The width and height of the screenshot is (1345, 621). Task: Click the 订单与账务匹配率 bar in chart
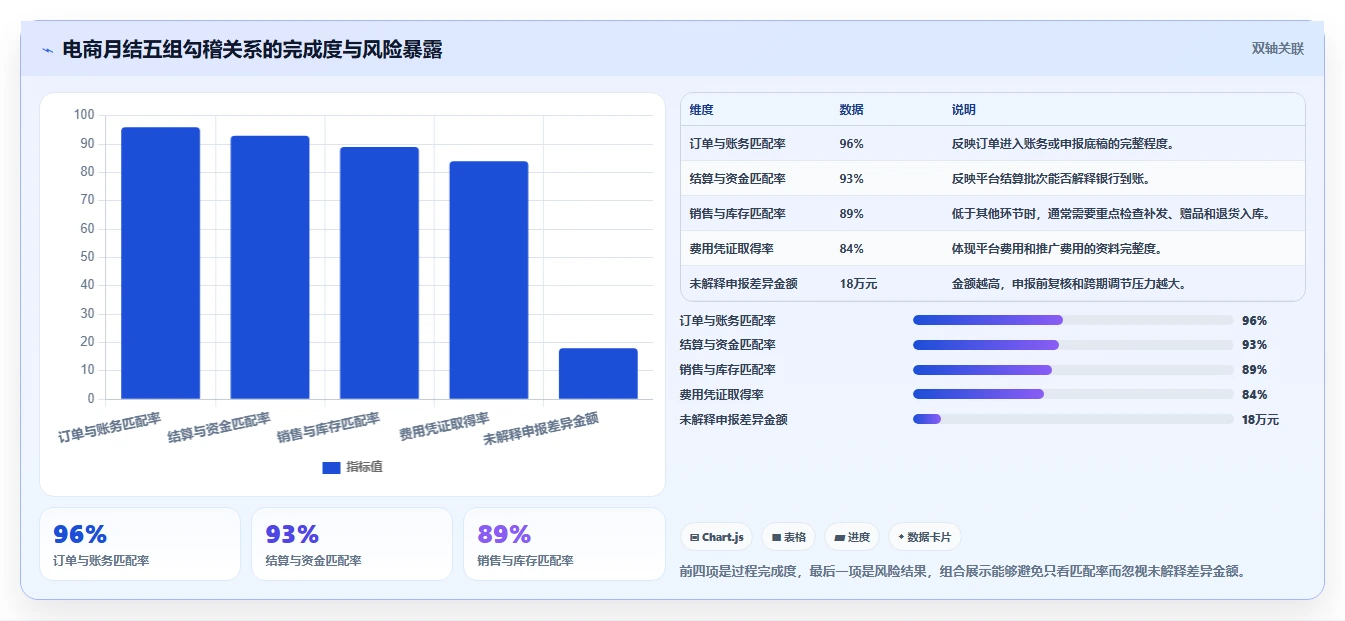(160, 263)
